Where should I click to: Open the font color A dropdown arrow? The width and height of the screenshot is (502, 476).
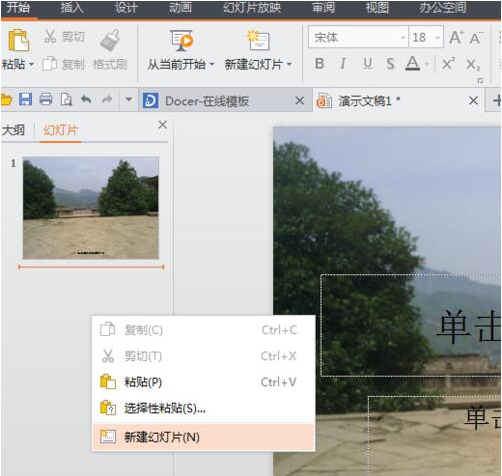427,64
